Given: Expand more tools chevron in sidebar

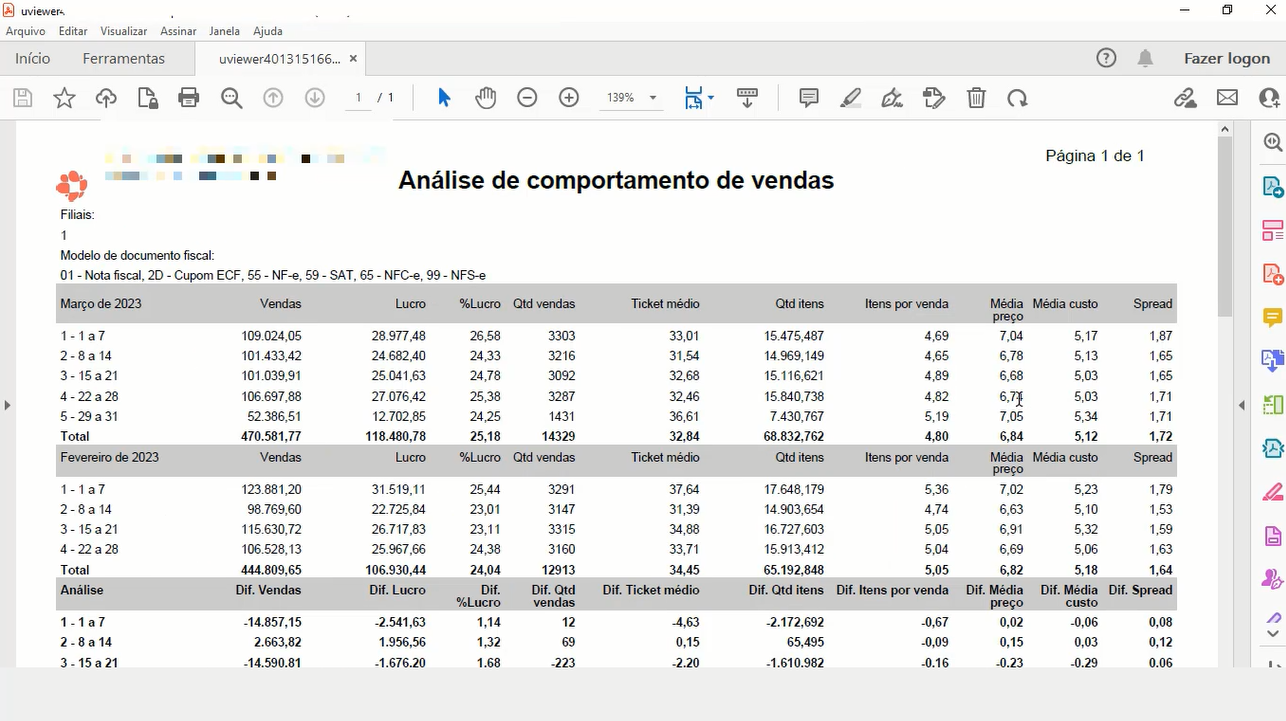Looking at the screenshot, I should click(1273, 633).
